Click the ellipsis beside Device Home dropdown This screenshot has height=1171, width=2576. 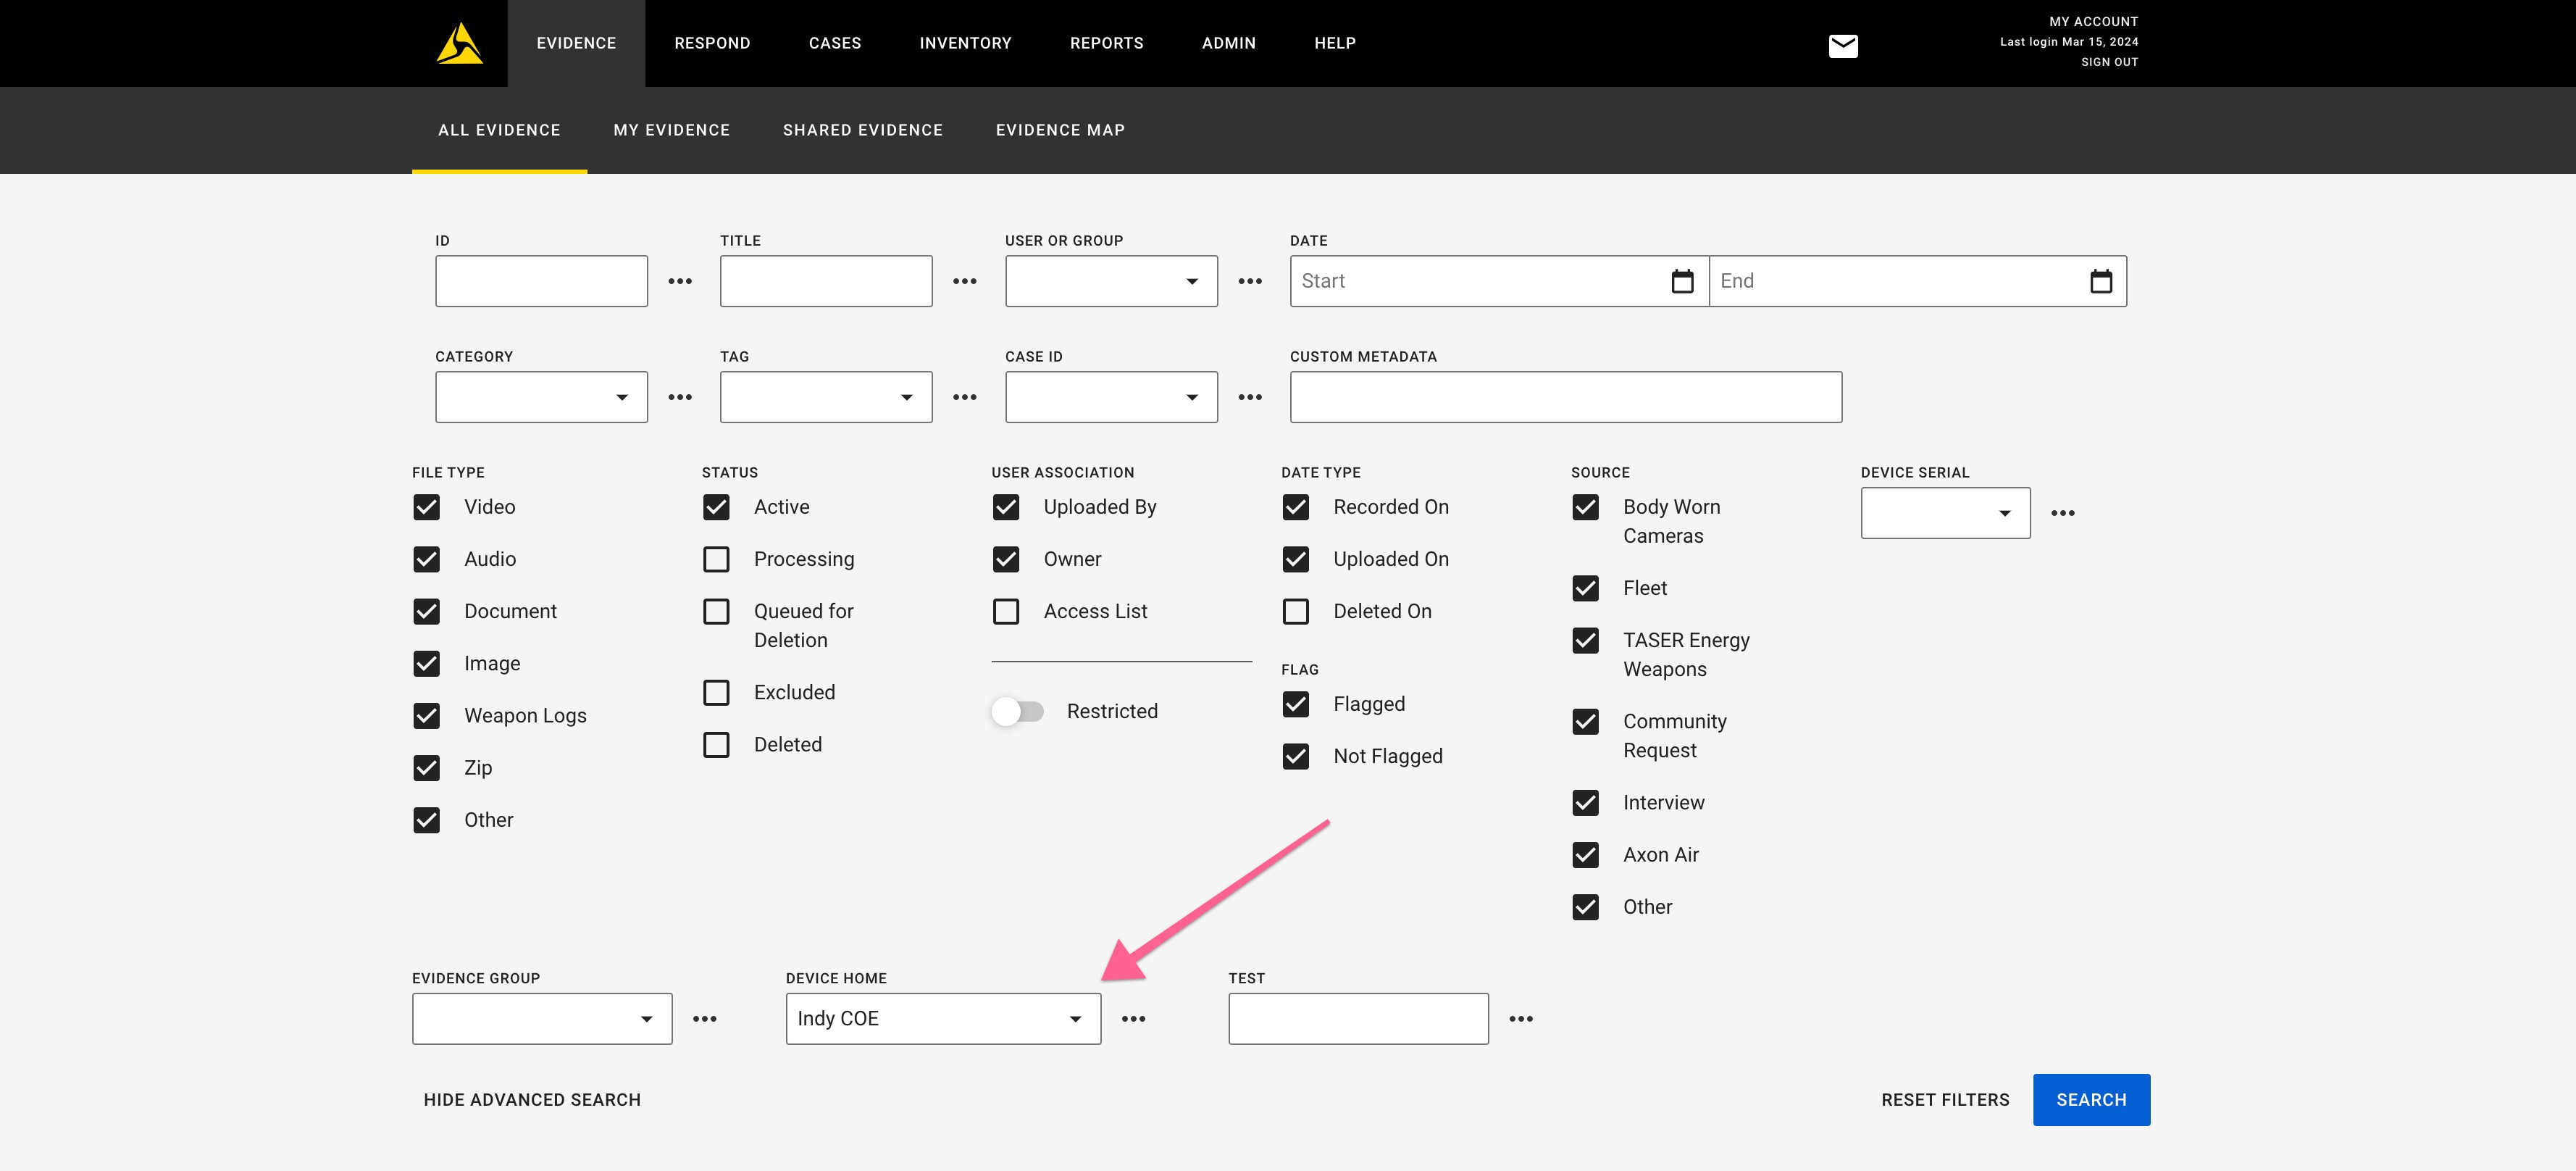(1133, 1019)
